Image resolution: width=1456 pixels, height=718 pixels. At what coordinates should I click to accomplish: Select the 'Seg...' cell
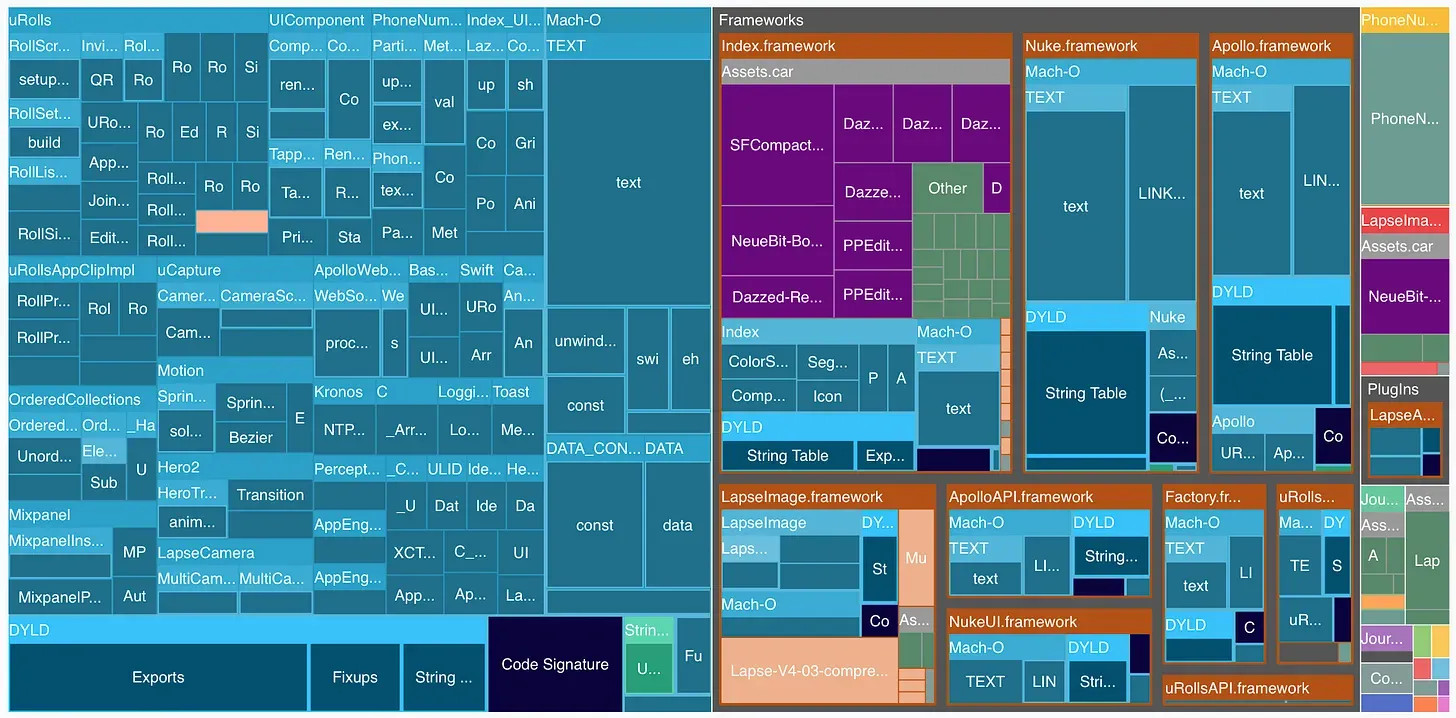[827, 362]
